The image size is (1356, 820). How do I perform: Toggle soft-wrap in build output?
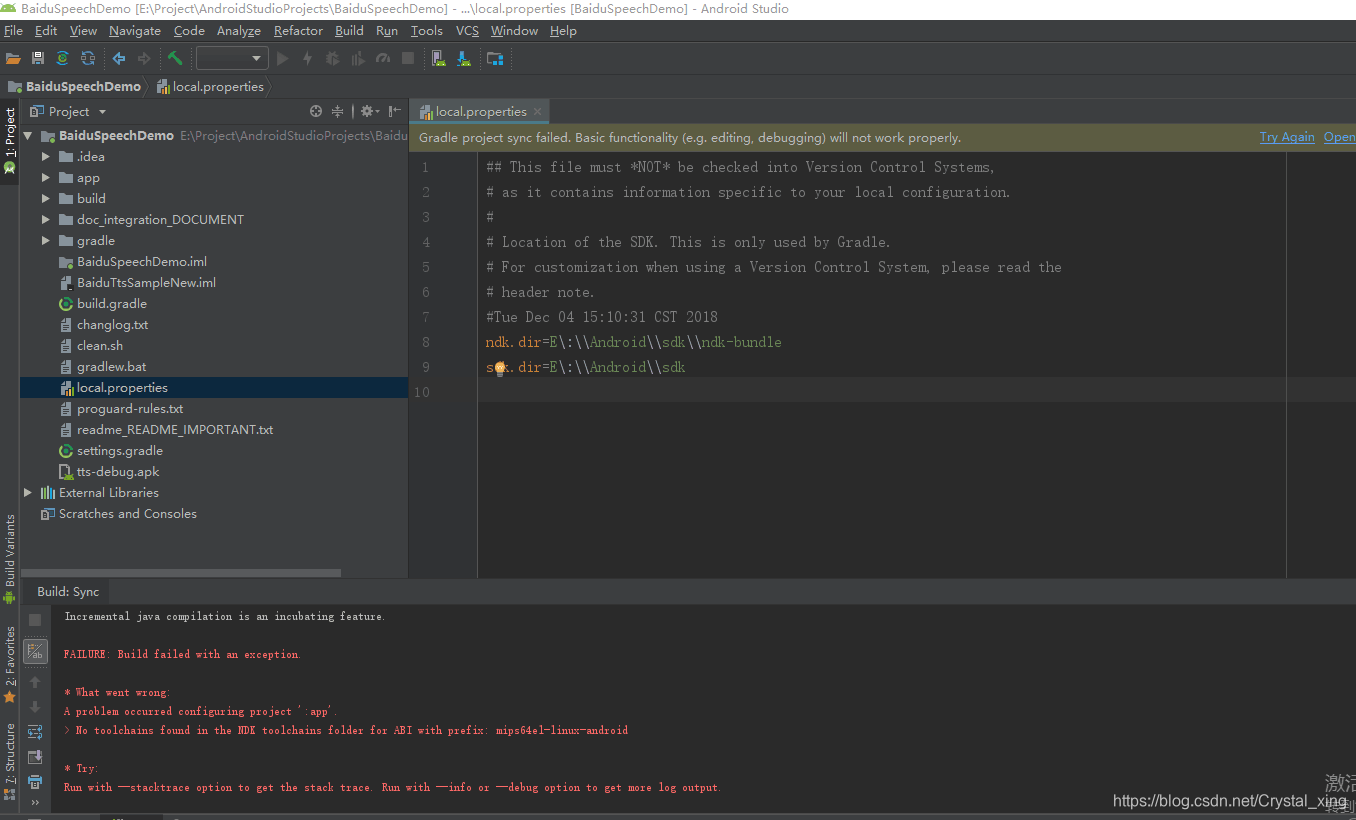click(35, 732)
